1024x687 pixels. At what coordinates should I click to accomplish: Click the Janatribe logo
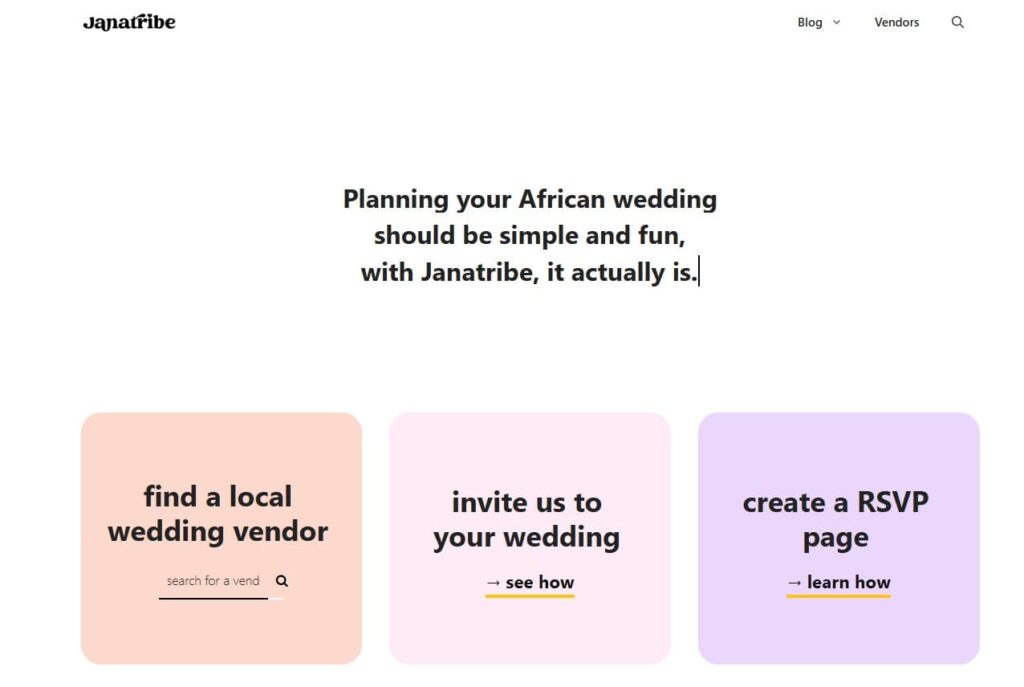[129, 22]
